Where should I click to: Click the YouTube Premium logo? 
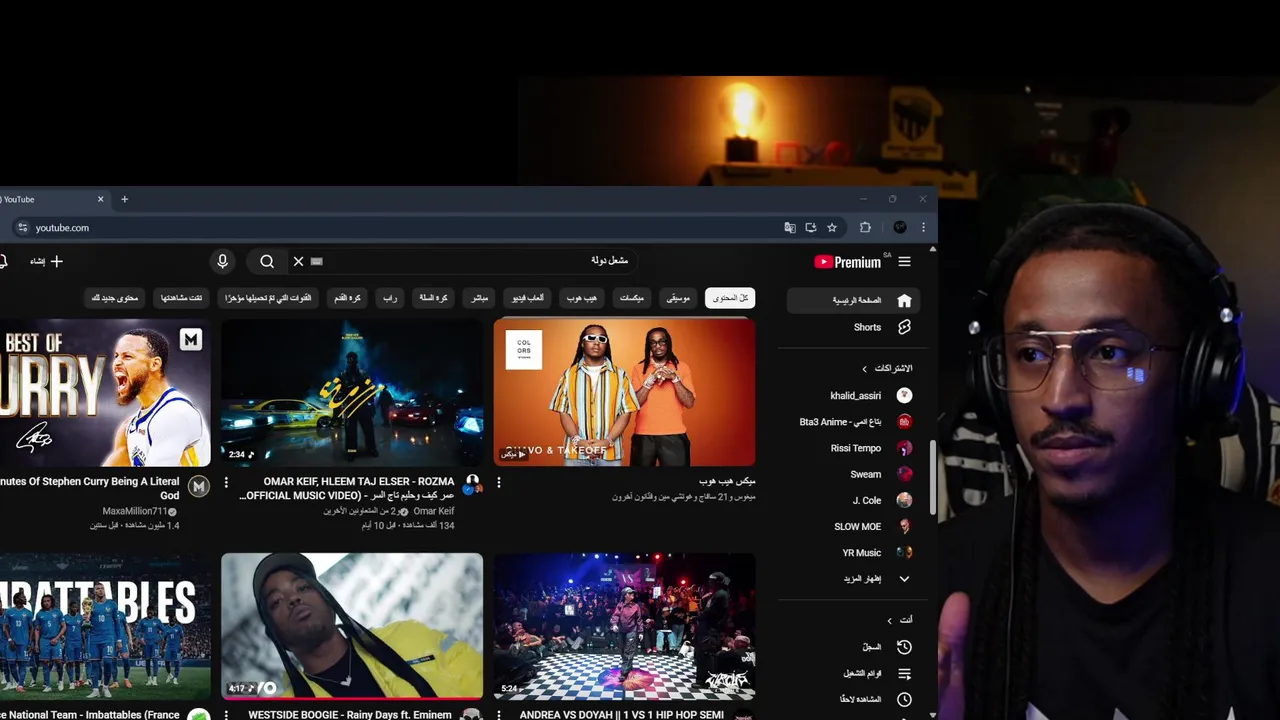click(848, 262)
